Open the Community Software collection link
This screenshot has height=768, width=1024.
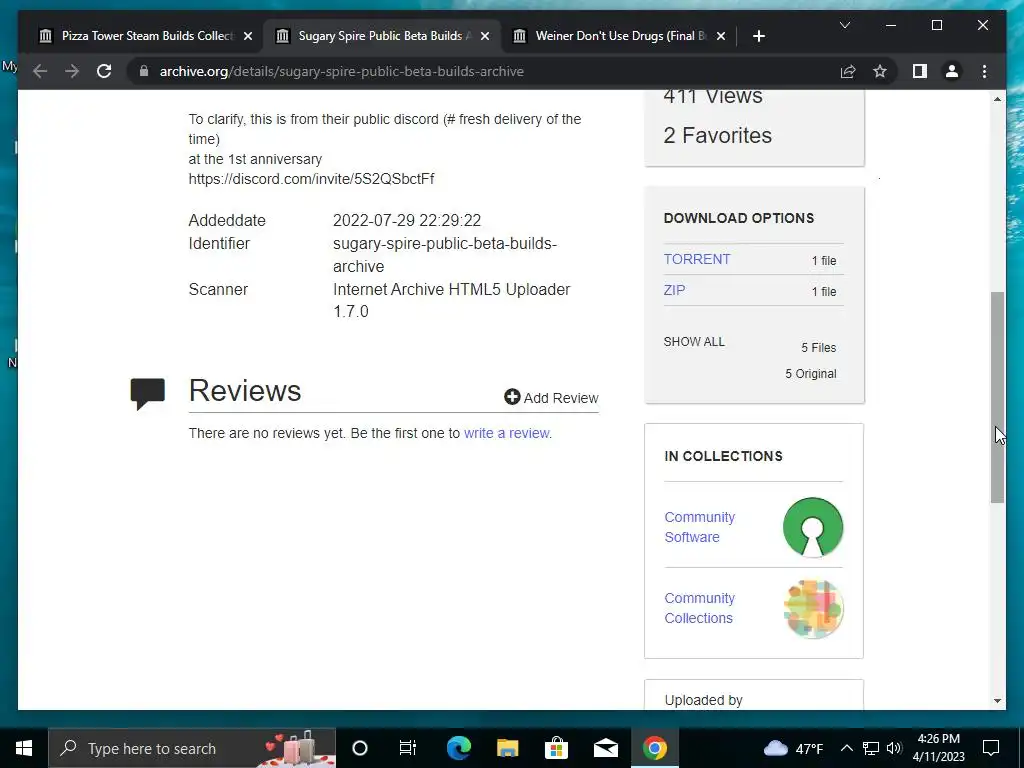tap(699, 527)
